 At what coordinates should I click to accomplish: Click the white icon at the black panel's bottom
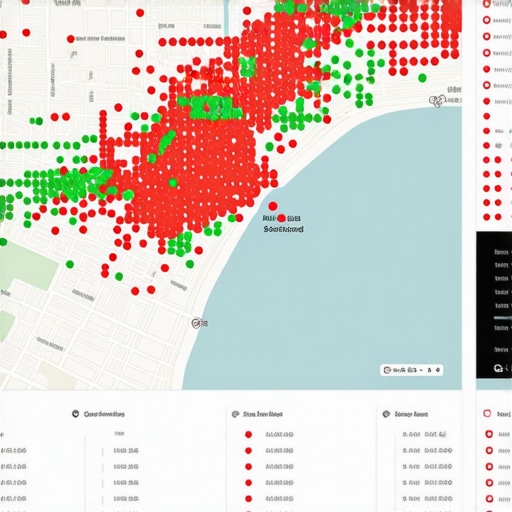(498, 368)
